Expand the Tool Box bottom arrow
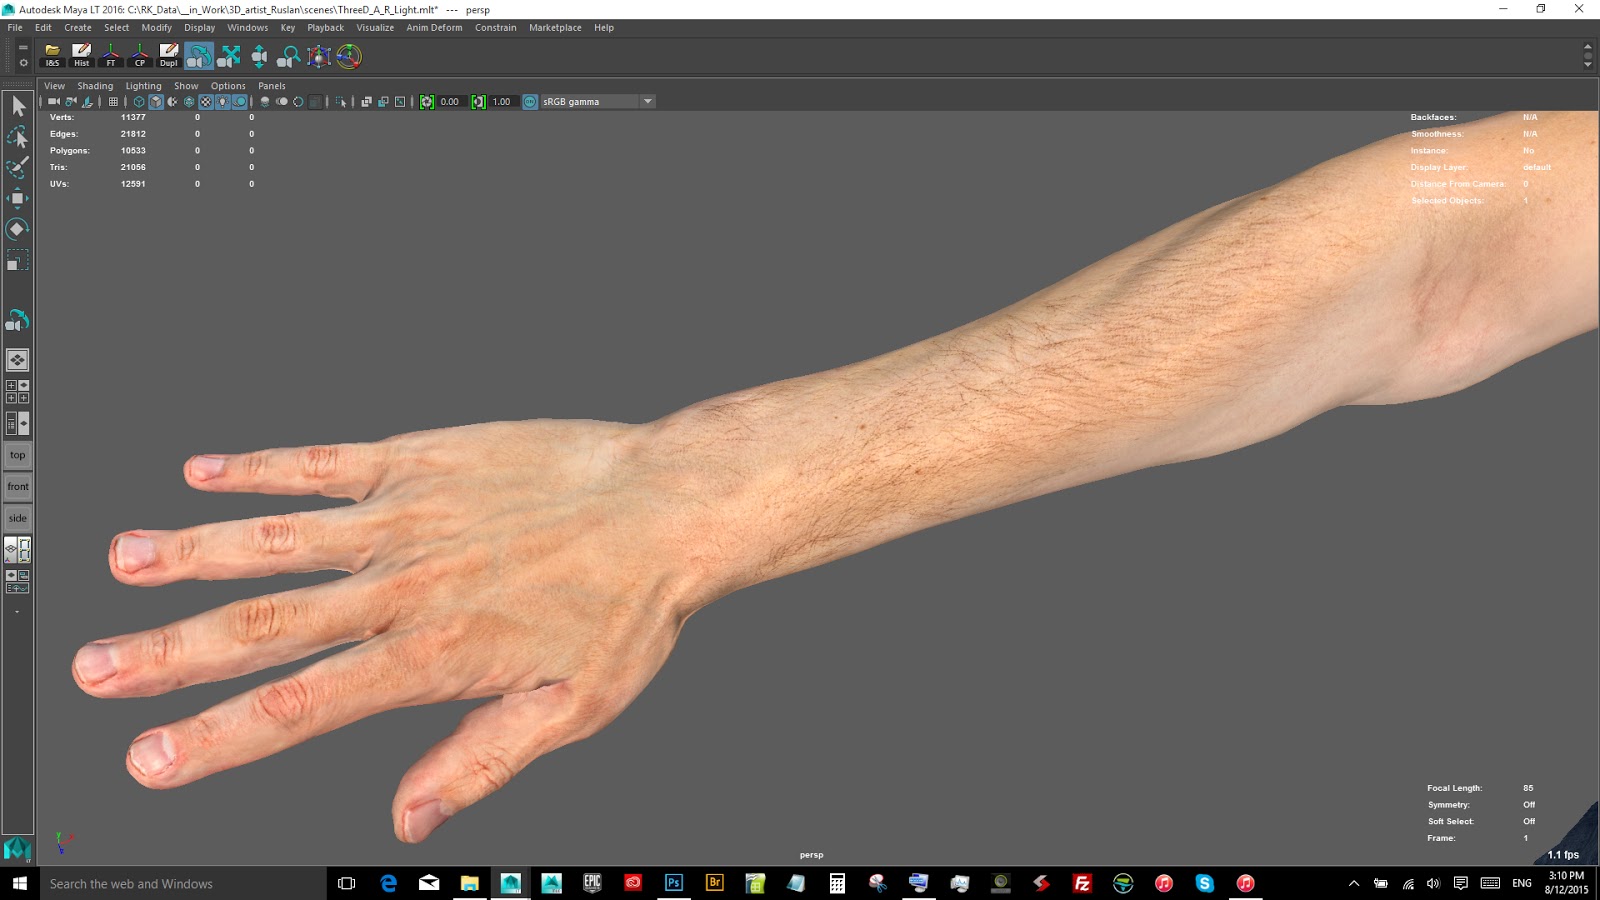Viewport: 1600px width, 900px height. coord(17,612)
